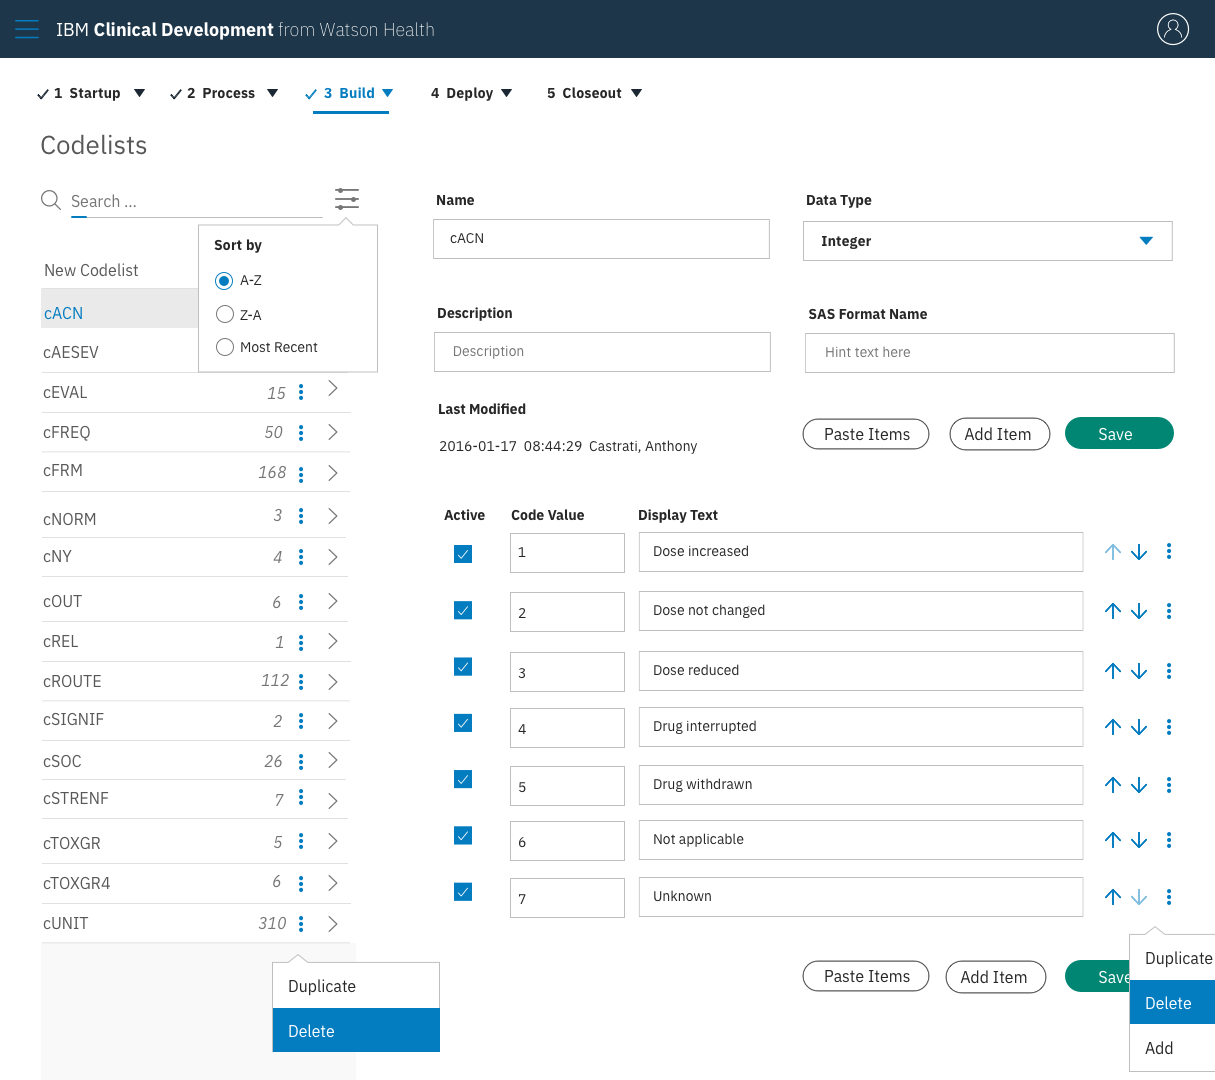The width and height of the screenshot is (1215, 1080).
Task: Click the bottom Add Item button
Action: coord(995,977)
